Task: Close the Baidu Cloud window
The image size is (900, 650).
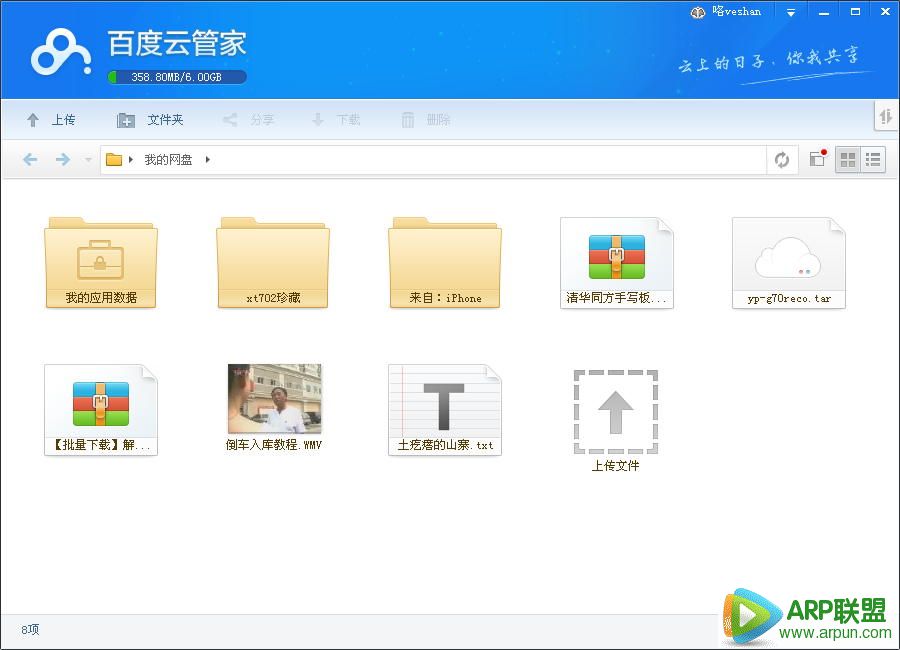Action: tap(886, 12)
